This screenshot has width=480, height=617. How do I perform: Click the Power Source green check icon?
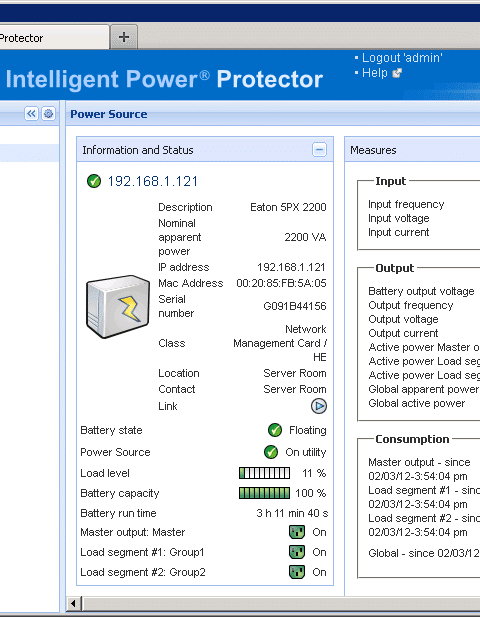coord(271,452)
